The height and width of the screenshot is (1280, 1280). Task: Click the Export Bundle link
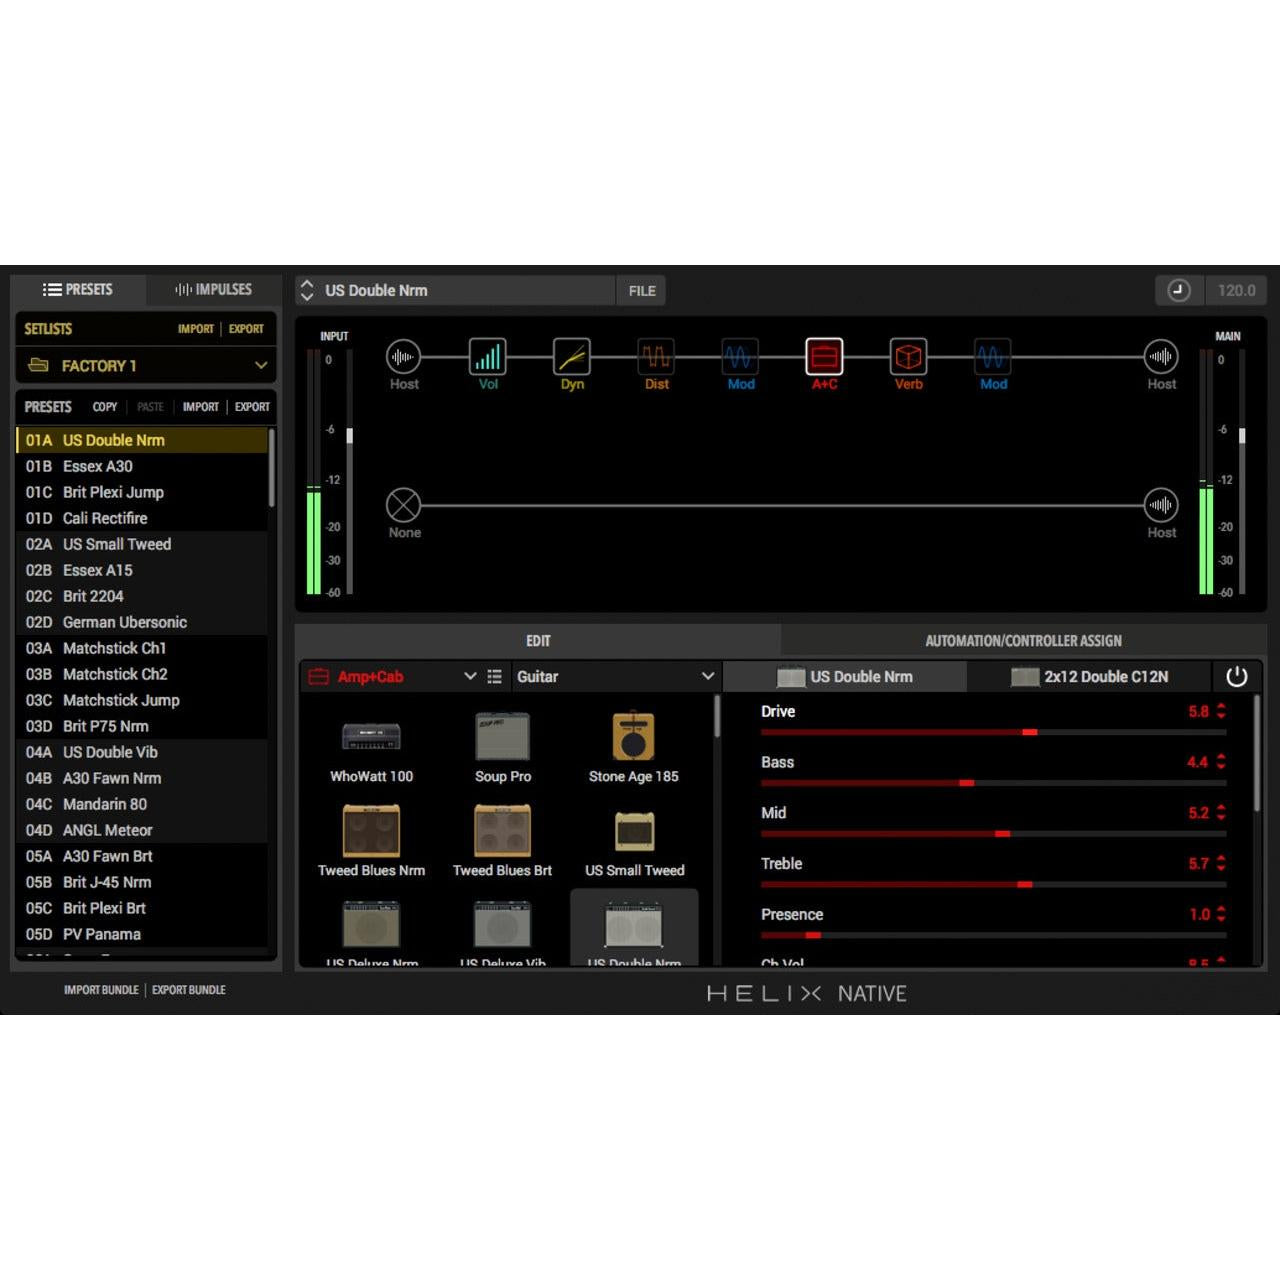pos(188,990)
